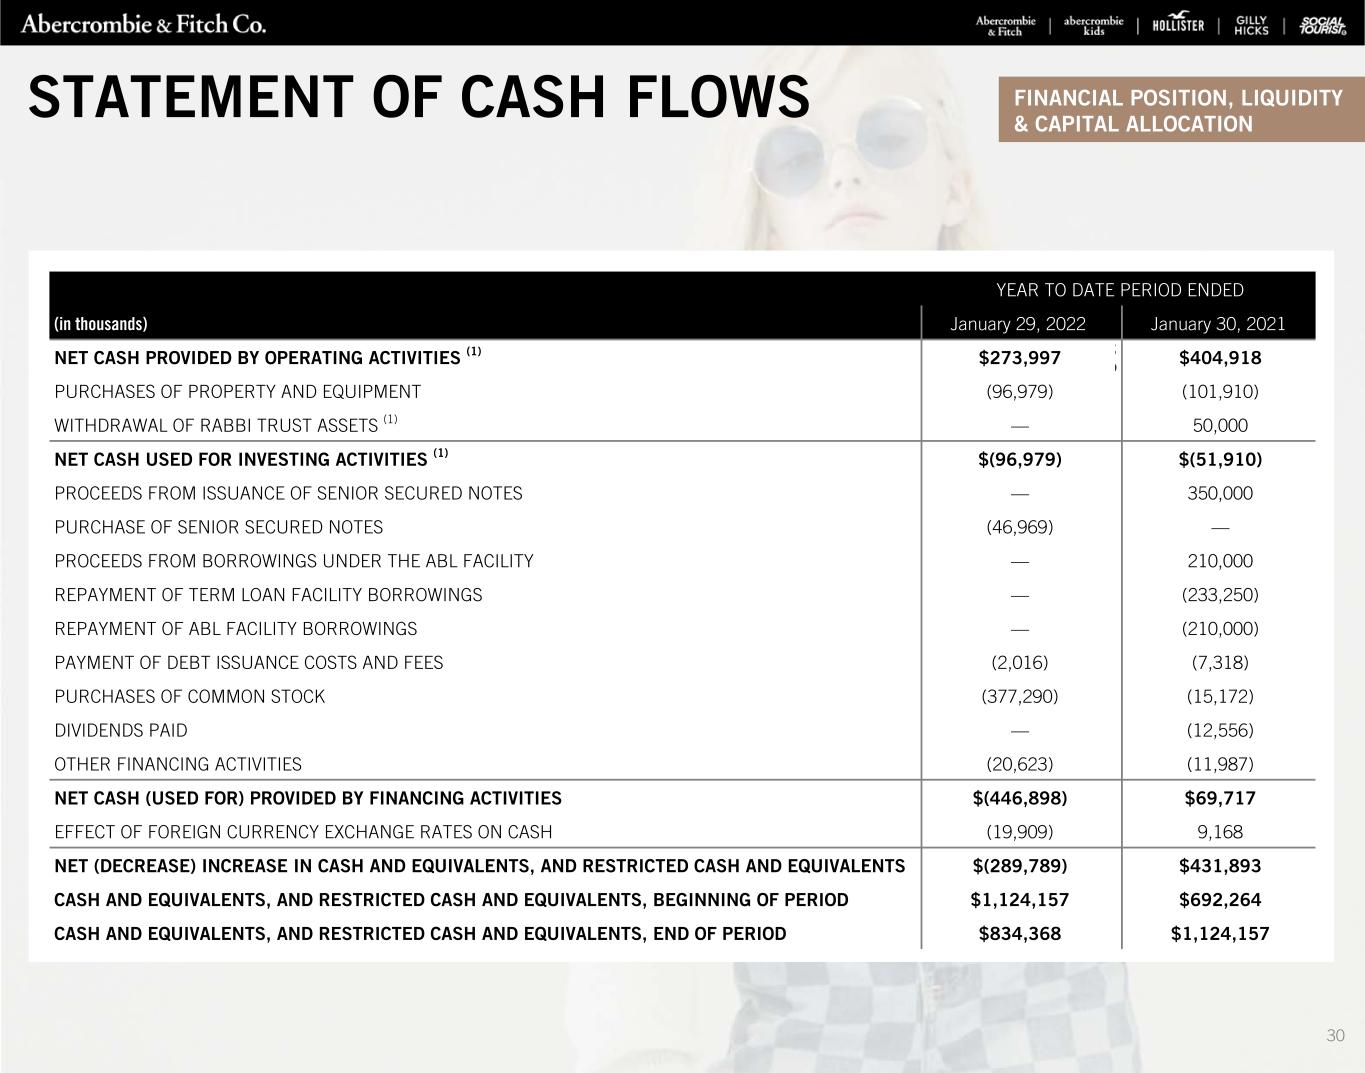Select the January 29, 2022 column header
1365x1073 pixels.
pos(1018,324)
